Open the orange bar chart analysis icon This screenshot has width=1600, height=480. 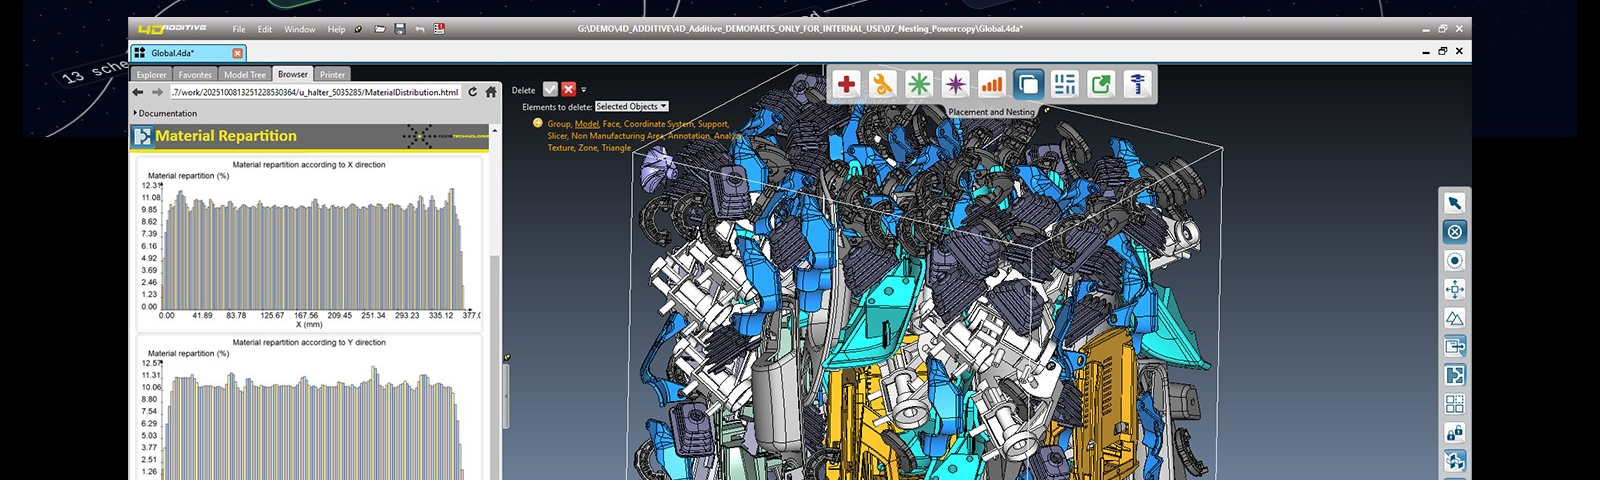pyautogui.click(x=991, y=85)
